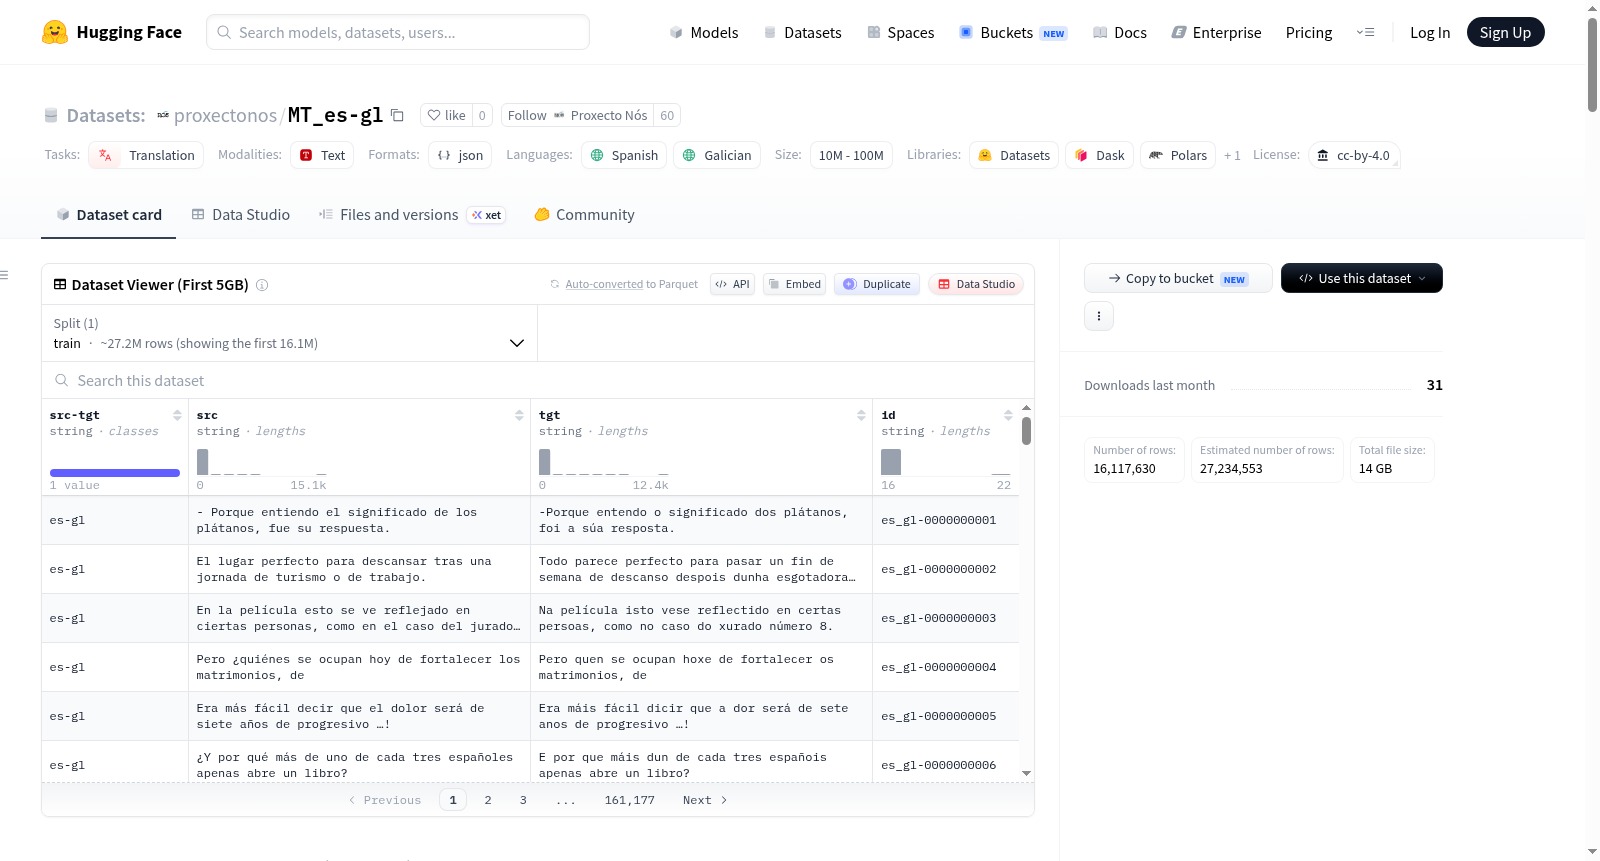Sort the src column

point(519,415)
